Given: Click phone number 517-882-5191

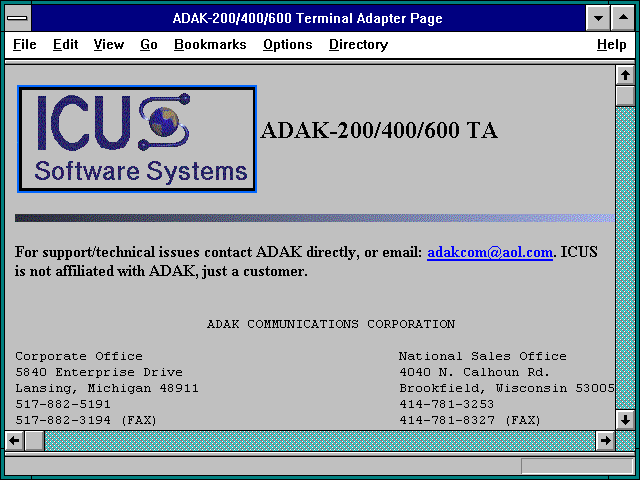Looking at the screenshot, I should 63,404.
